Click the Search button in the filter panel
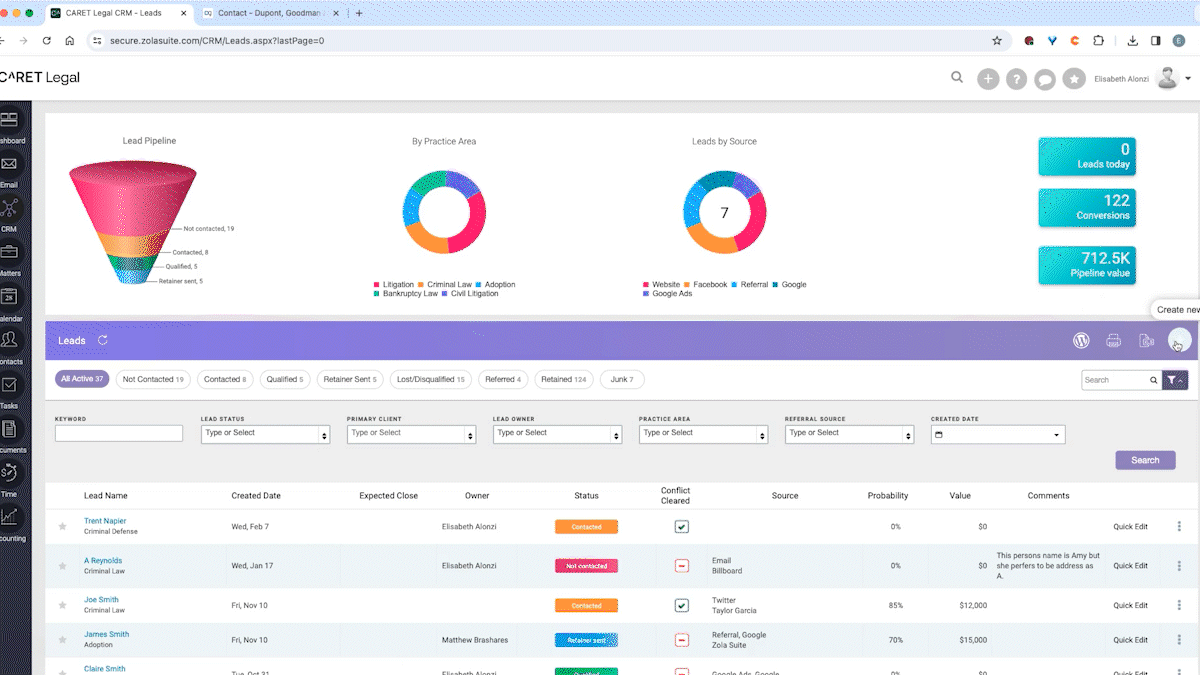Screen dimensions: 1200x675 tap(1145, 459)
